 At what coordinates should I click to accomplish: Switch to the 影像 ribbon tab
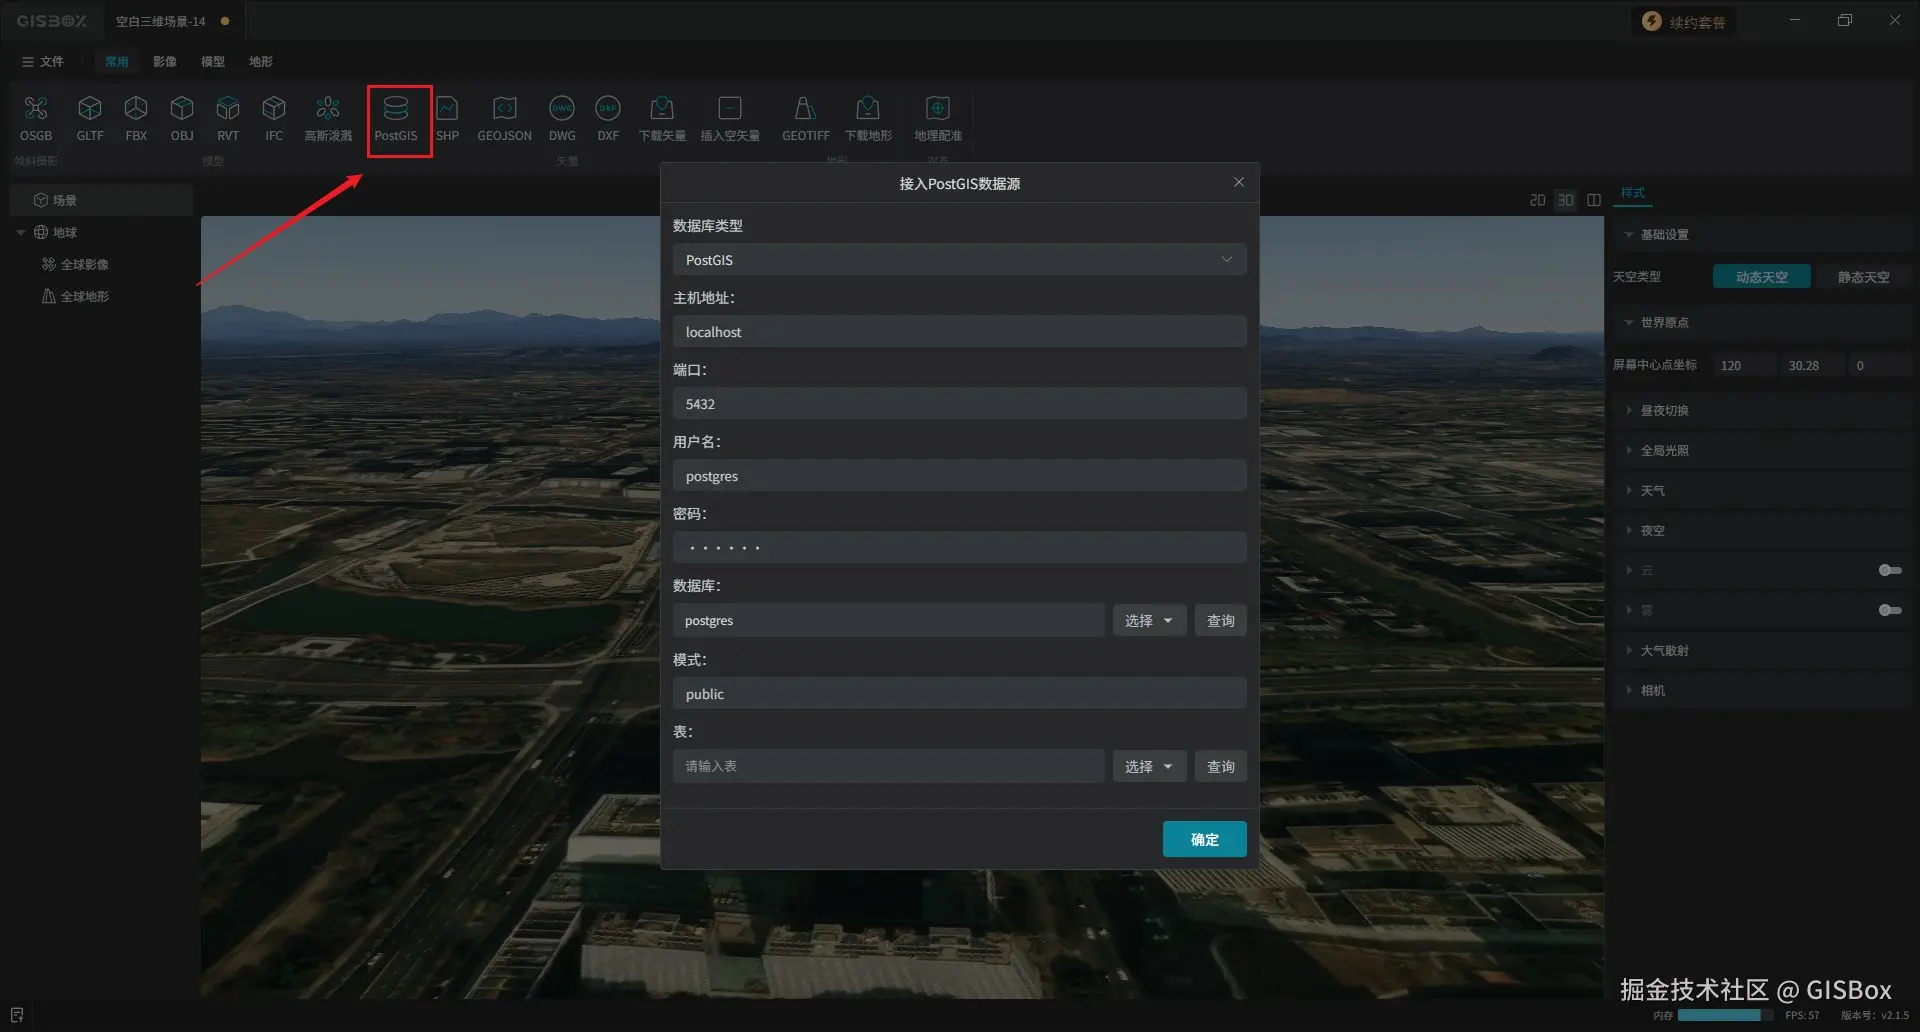tap(165, 62)
